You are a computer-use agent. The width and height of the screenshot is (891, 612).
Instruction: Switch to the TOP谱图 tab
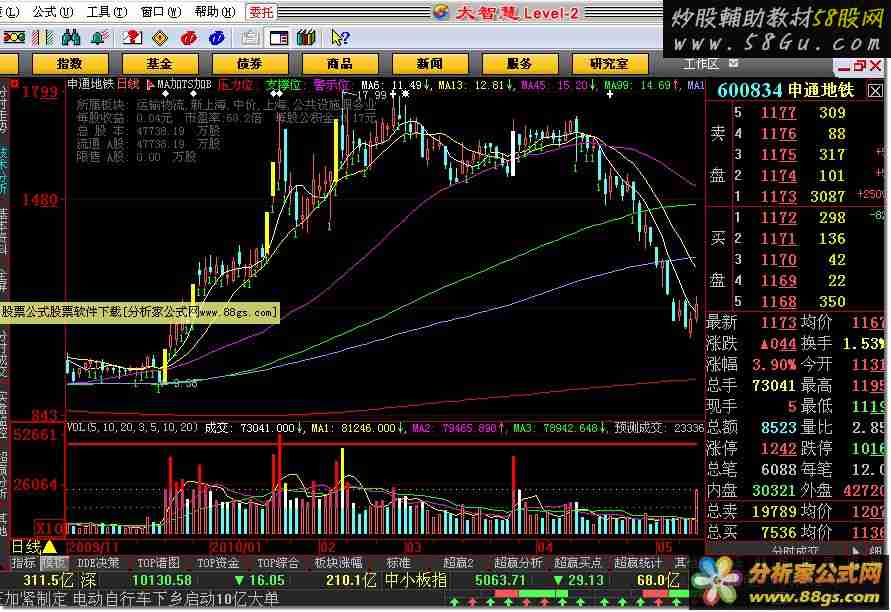(158, 563)
